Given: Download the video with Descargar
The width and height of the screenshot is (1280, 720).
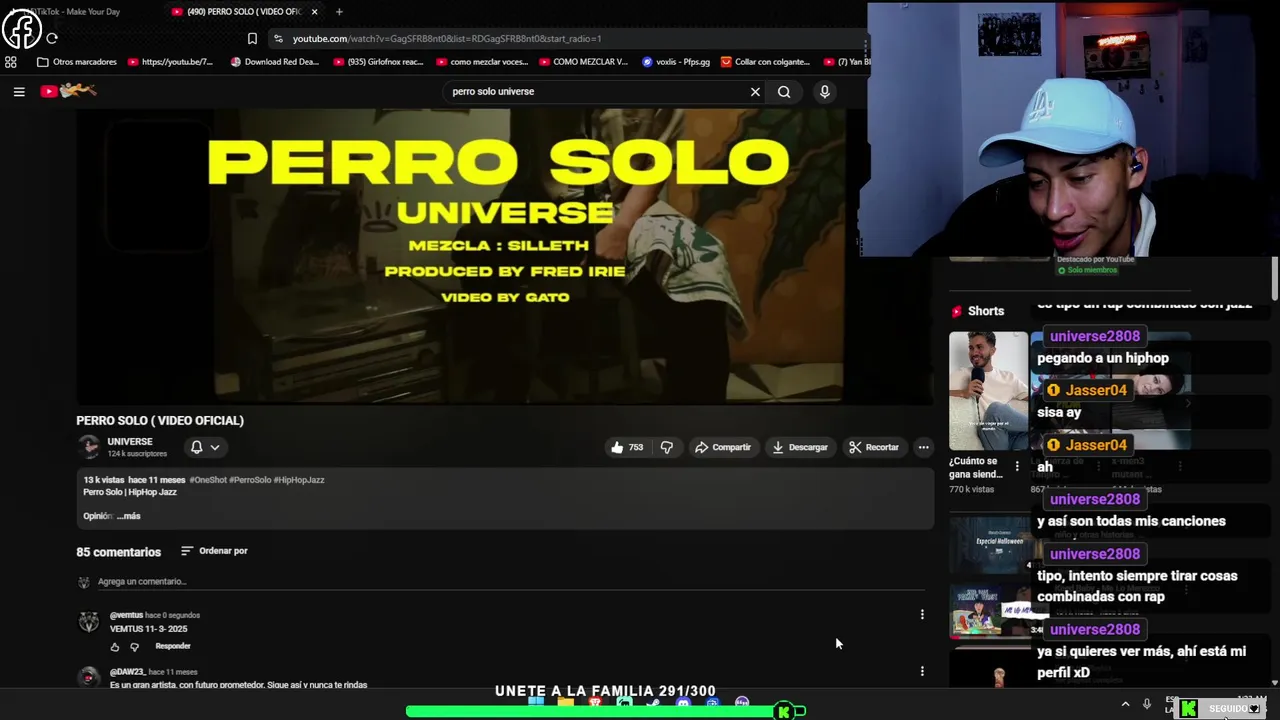Looking at the screenshot, I should (800, 447).
